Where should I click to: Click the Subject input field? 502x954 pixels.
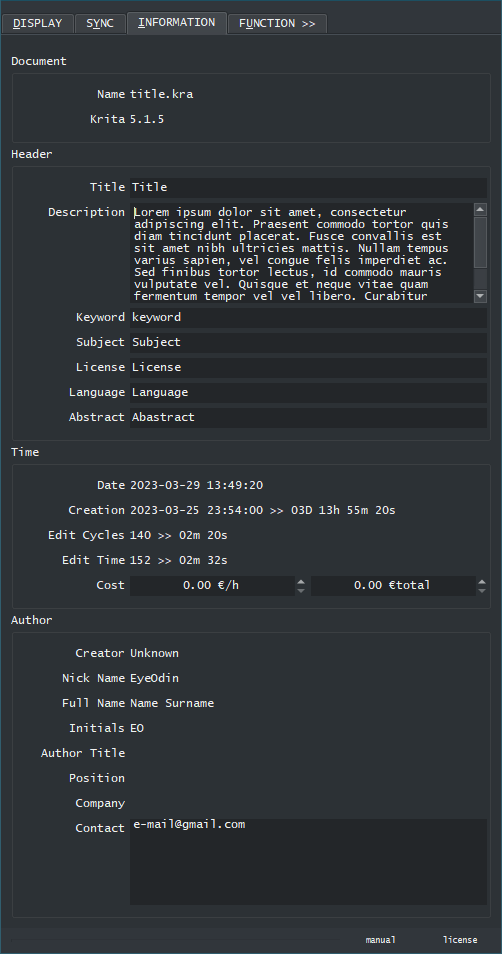click(x=309, y=343)
